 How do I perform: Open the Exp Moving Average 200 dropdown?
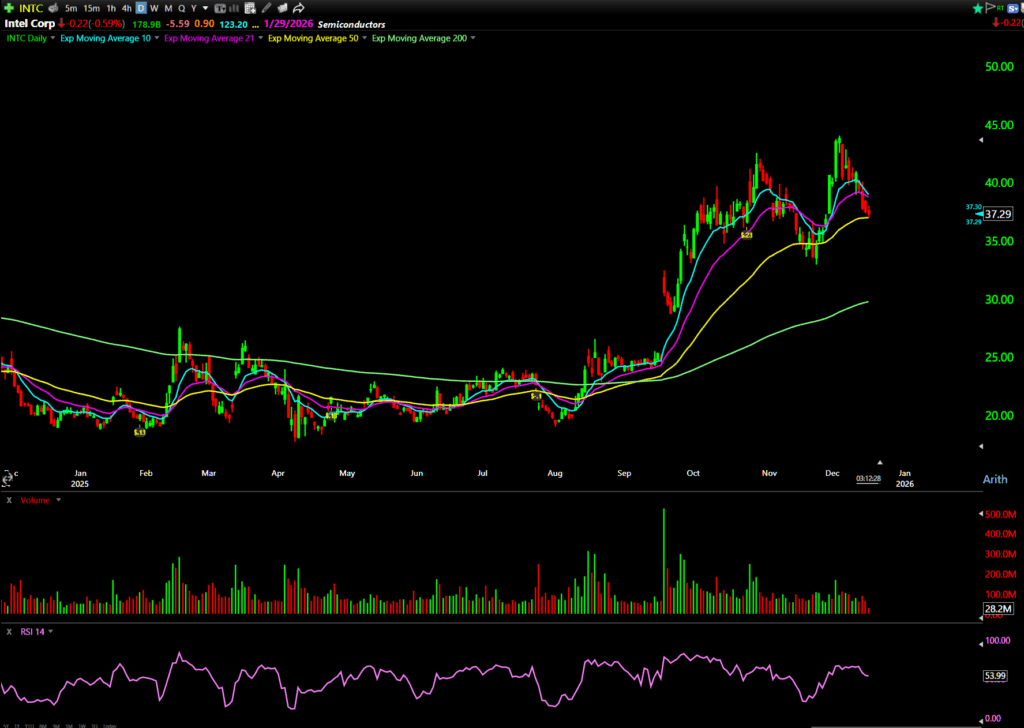tap(473, 38)
